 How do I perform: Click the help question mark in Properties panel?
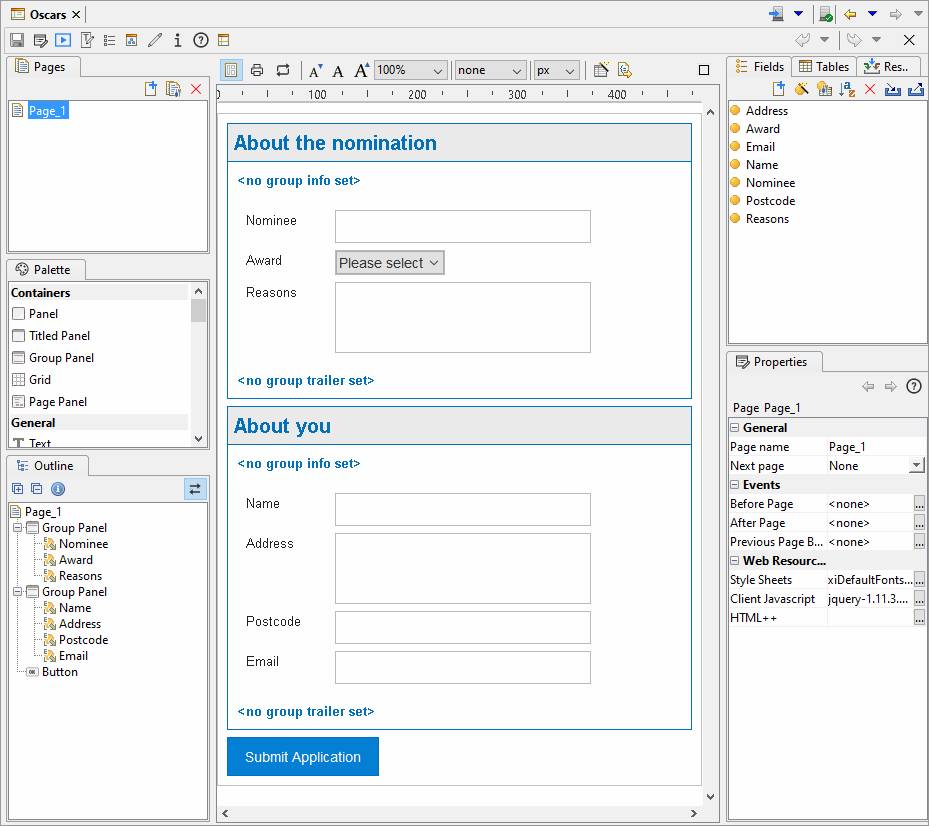913,386
